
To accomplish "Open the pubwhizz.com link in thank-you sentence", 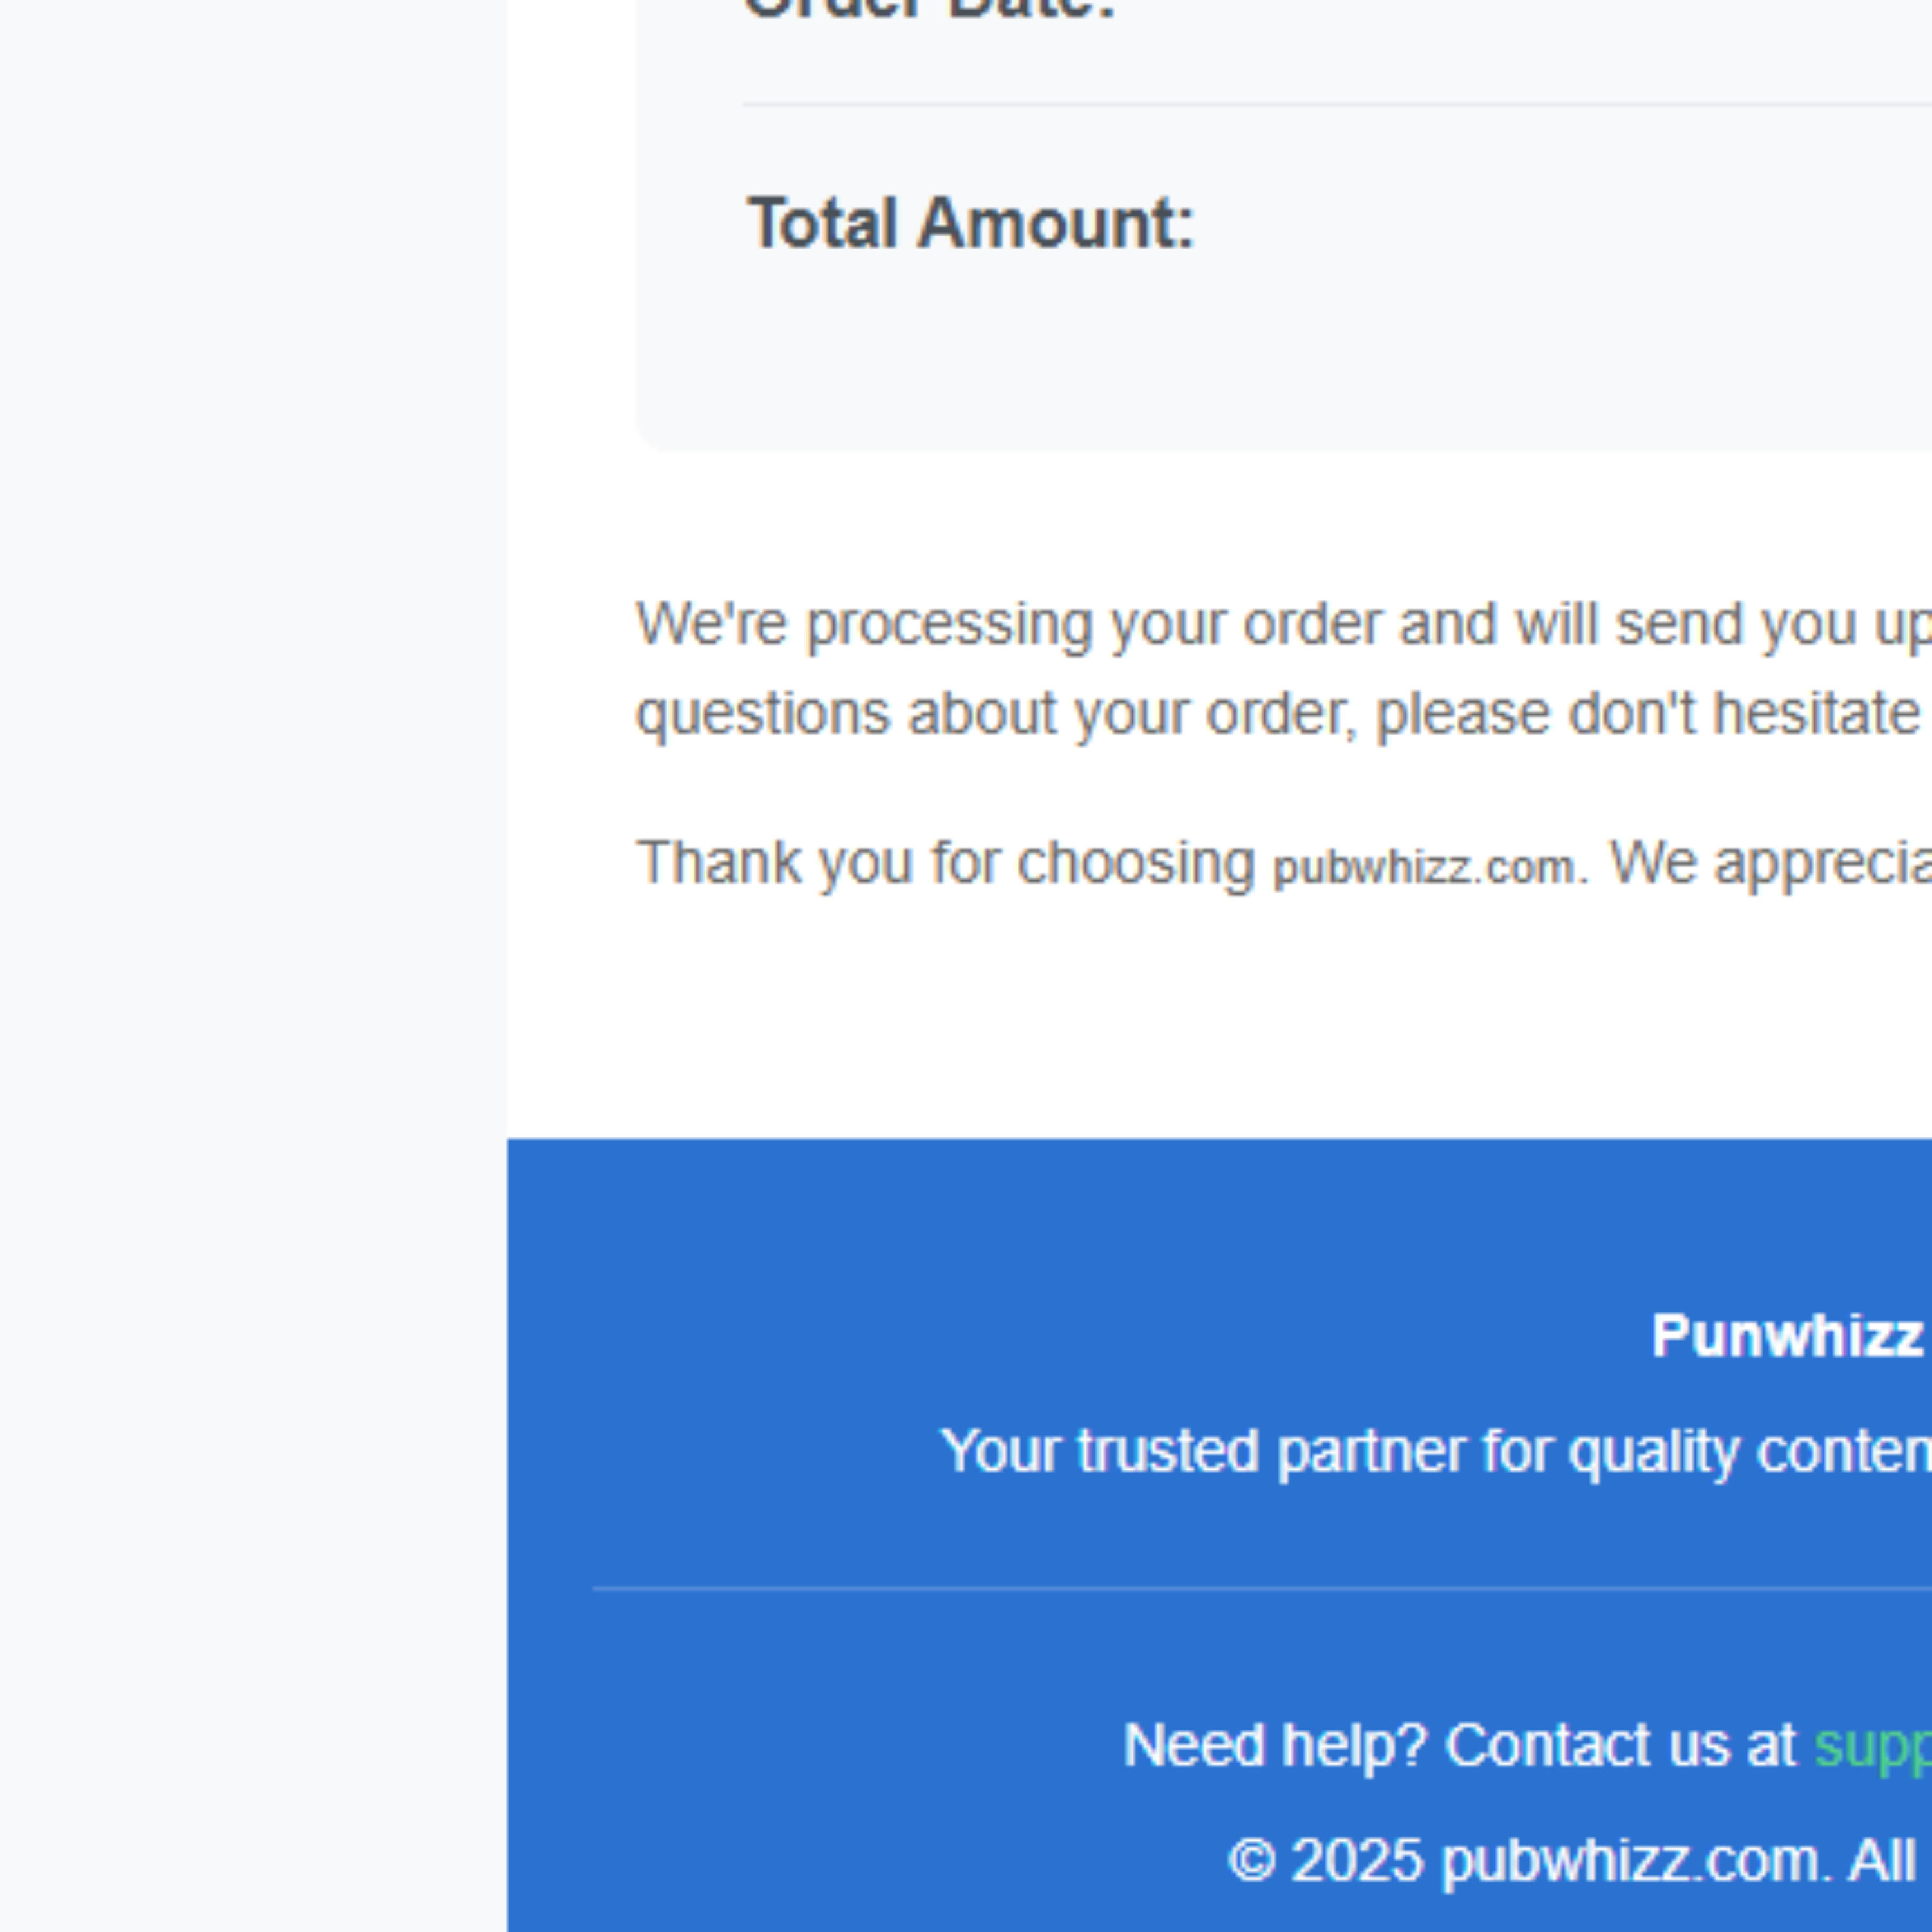I will point(1424,868).
